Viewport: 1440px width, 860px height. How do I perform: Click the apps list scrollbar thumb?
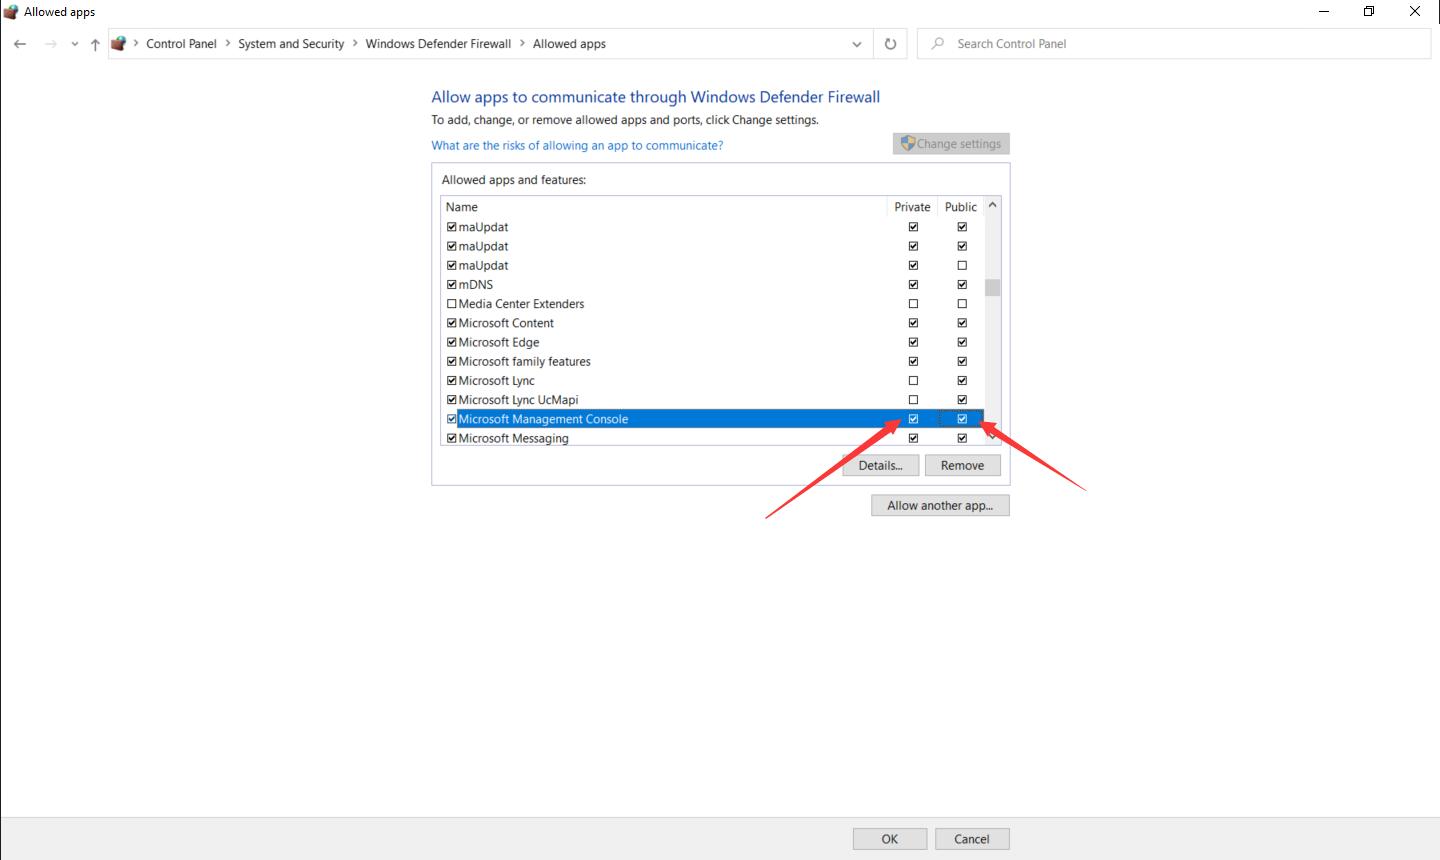[x=992, y=288]
